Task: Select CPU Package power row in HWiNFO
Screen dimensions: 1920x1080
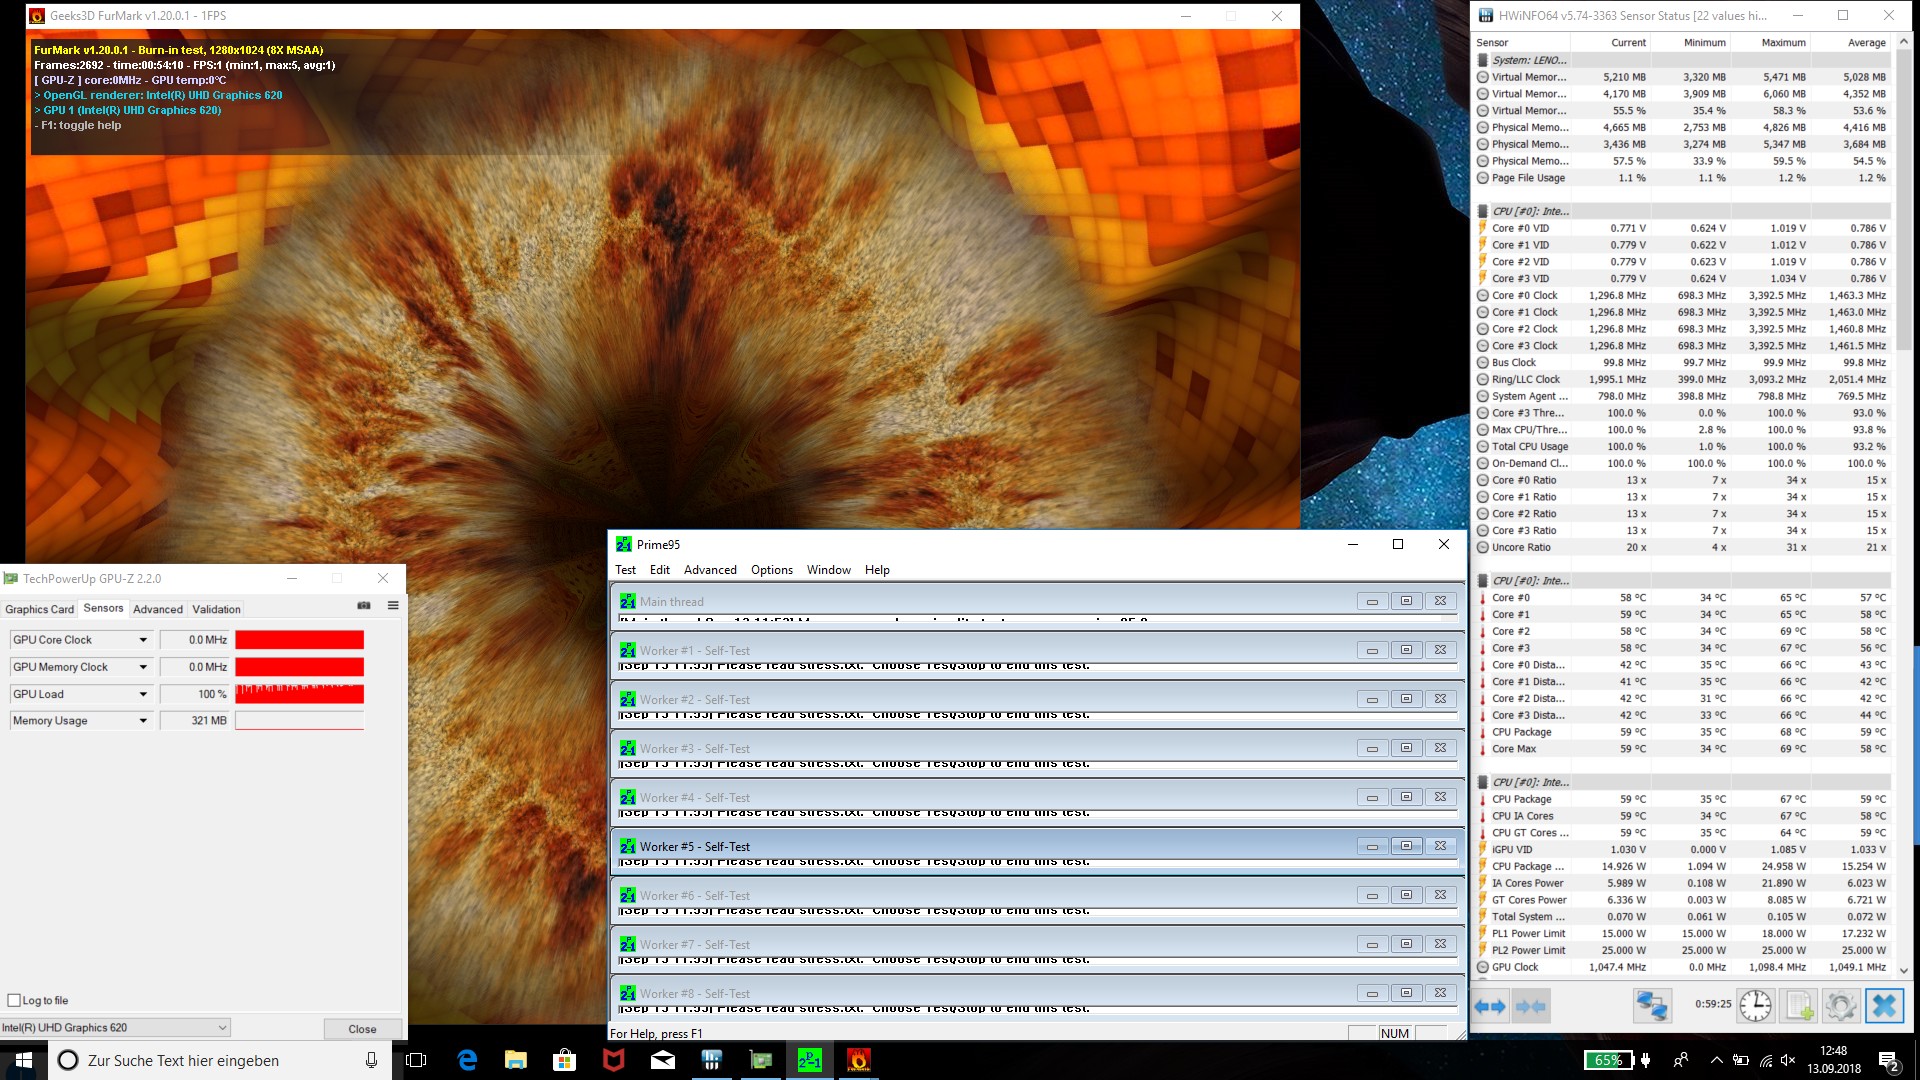Action: pos(1682,866)
